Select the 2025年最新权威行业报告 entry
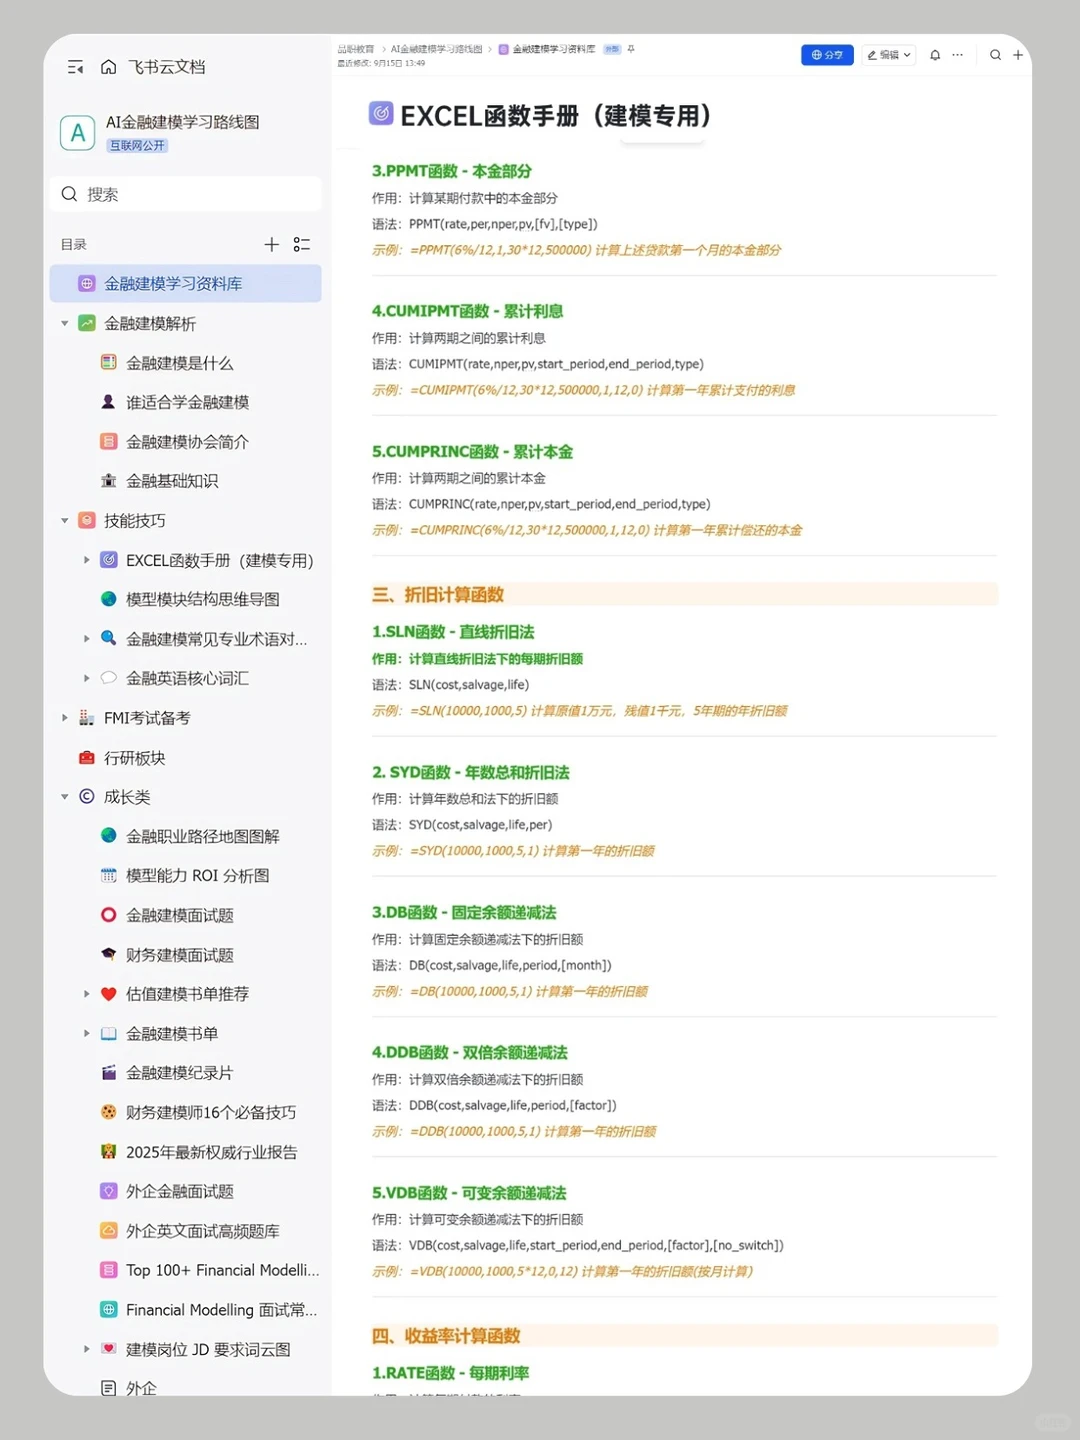The height and width of the screenshot is (1440, 1080). pyautogui.click(x=211, y=1152)
